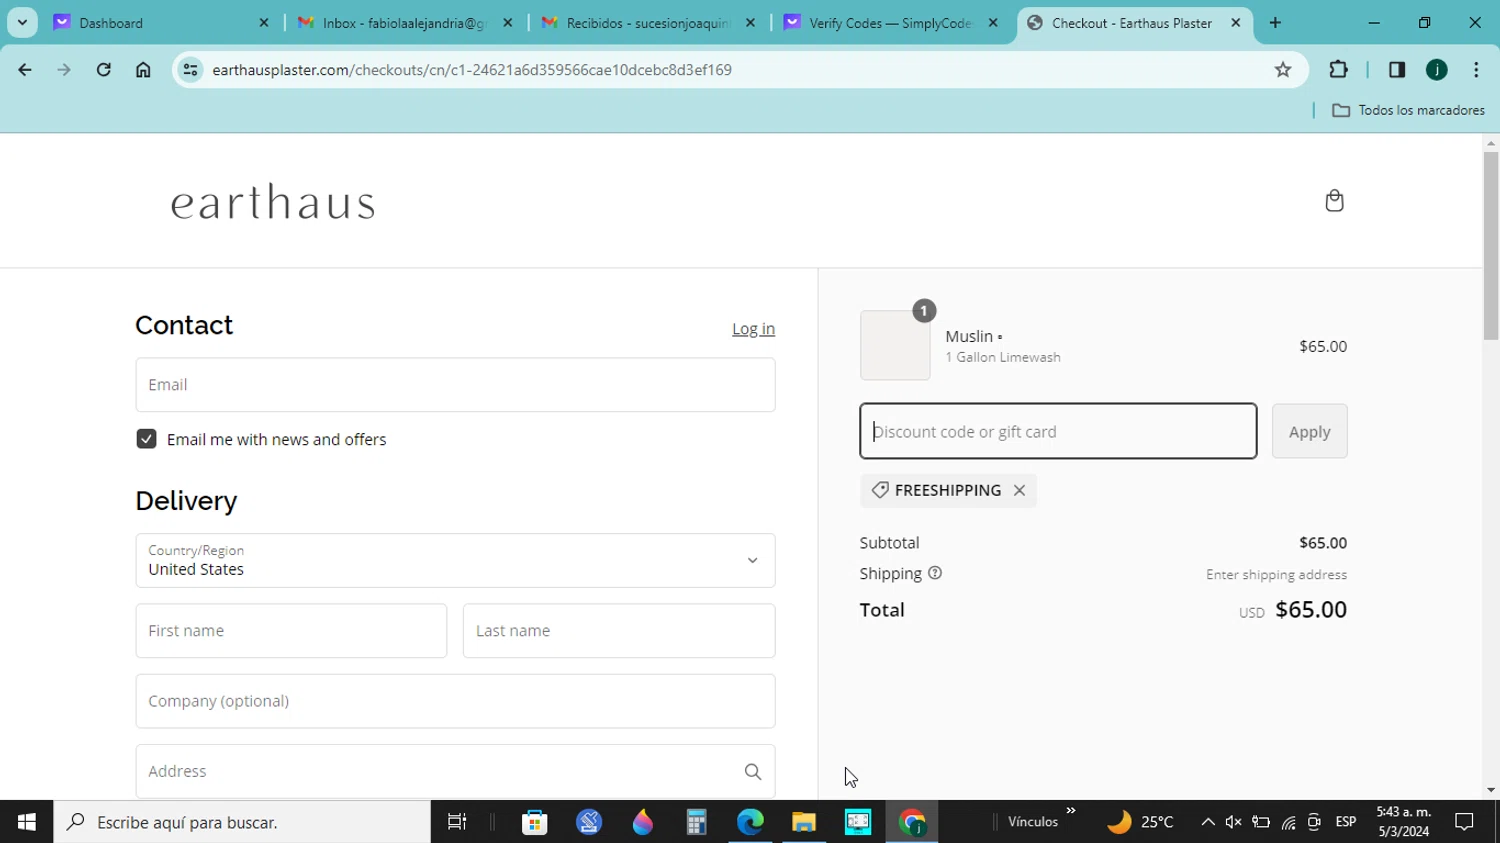
Task: Expand the Vínculos toolbar overflow chevron
Action: pos(1071,811)
